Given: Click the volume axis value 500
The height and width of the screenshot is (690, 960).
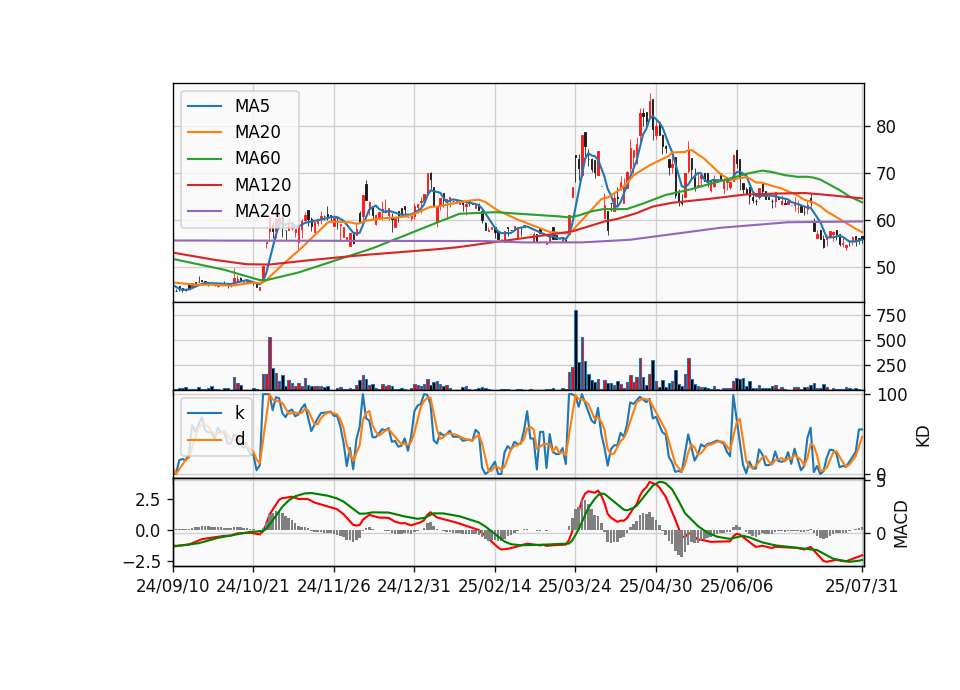Looking at the screenshot, I should coord(891,341).
